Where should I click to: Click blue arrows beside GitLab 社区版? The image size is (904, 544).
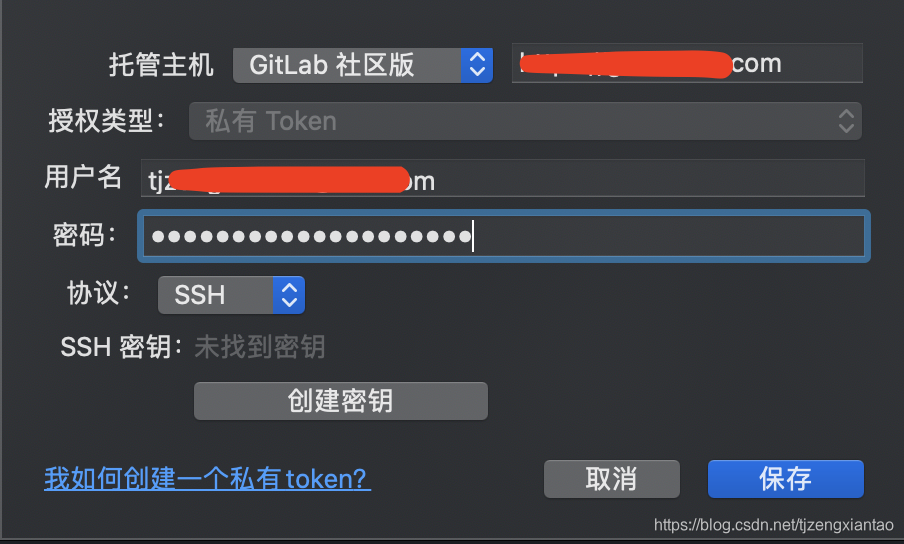(x=477, y=65)
